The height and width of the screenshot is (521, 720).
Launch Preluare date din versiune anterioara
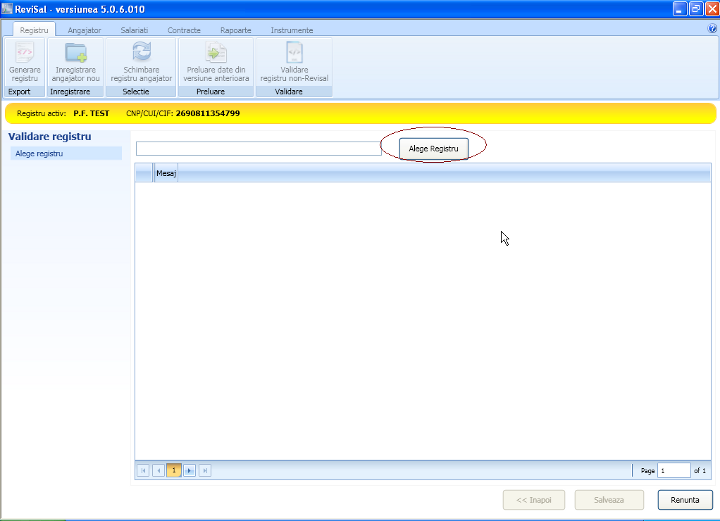[216, 62]
